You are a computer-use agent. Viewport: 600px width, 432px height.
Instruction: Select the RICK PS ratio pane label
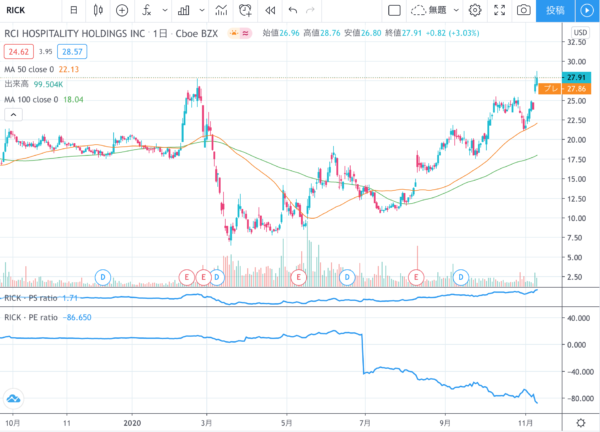click(x=31, y=298)
